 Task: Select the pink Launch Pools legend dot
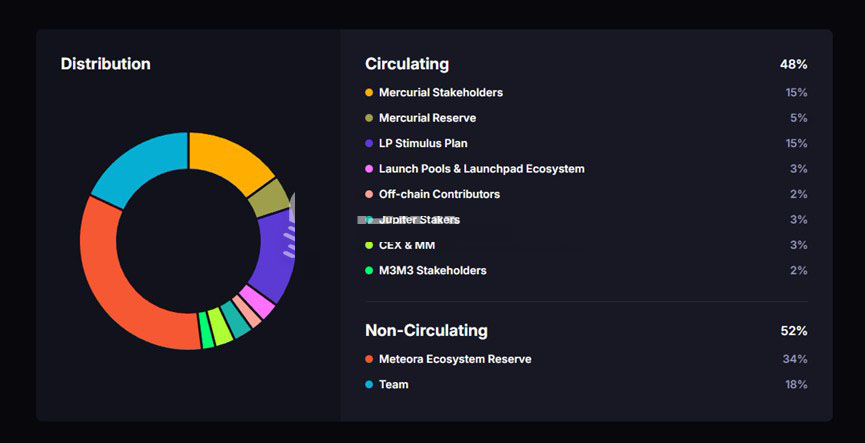click(369, 169)
